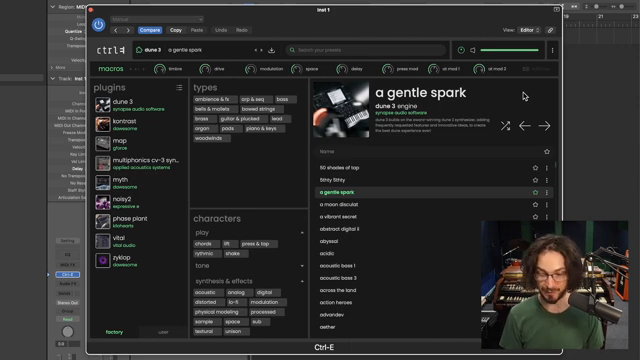640x360 pixels.
Task: Filter by arp & seq type
Action: 256,99
